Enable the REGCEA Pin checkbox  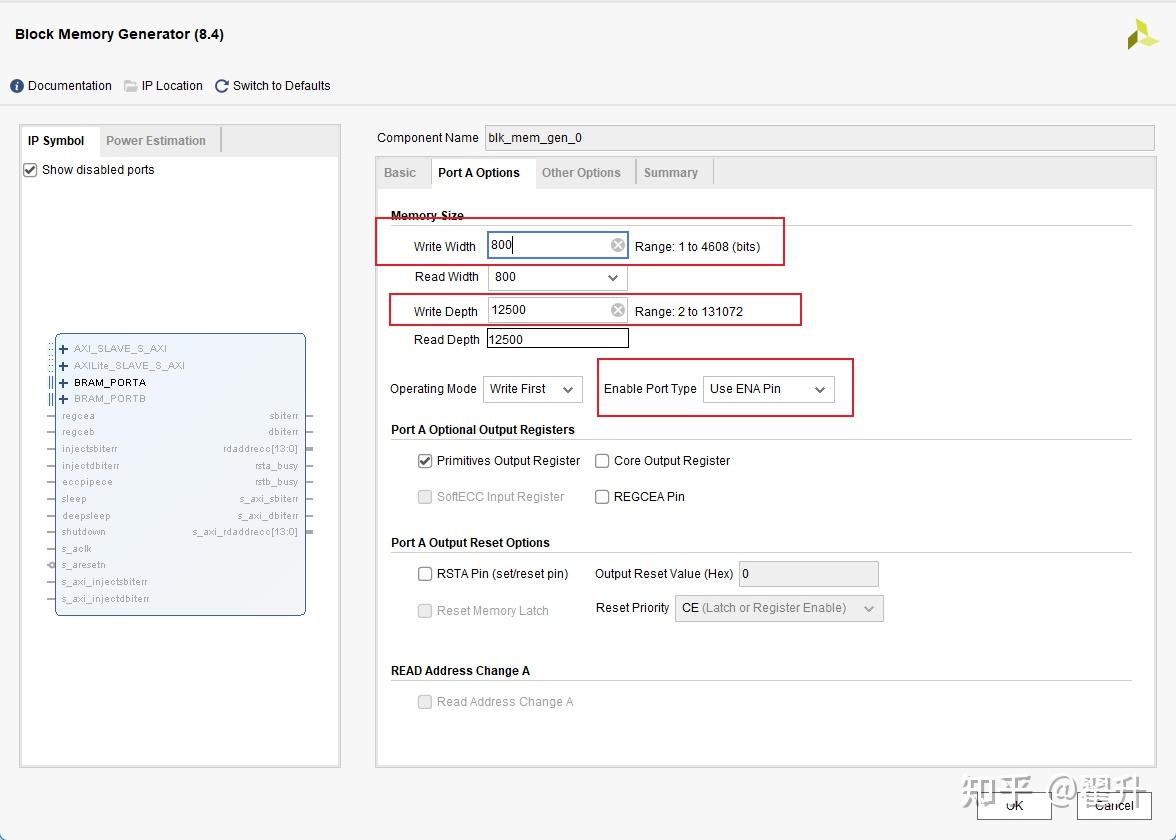[602, 496]
